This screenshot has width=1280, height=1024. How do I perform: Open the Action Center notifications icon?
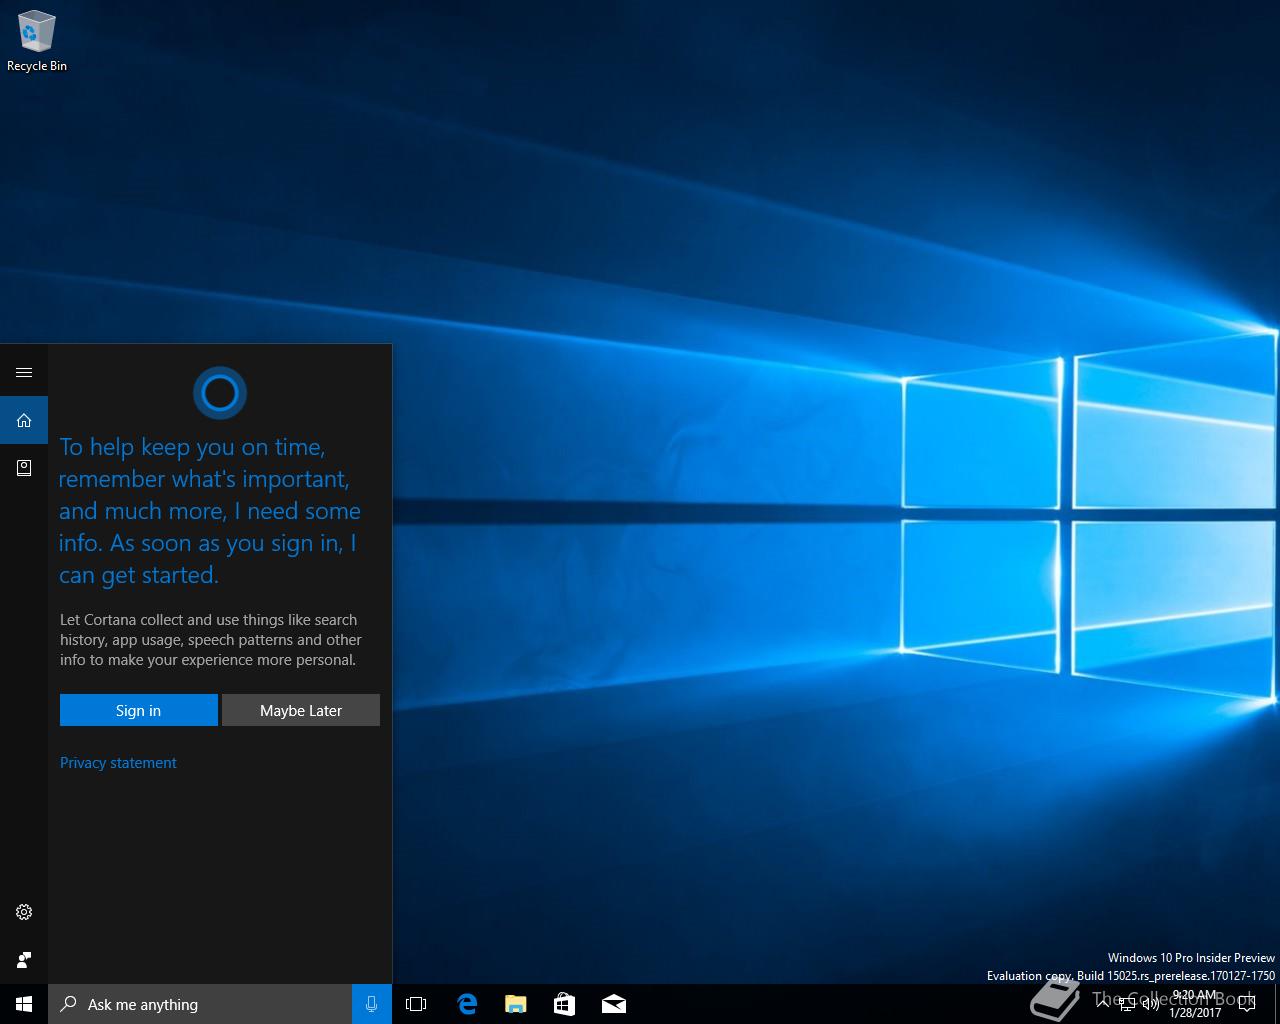(x=1246, y=1004)
